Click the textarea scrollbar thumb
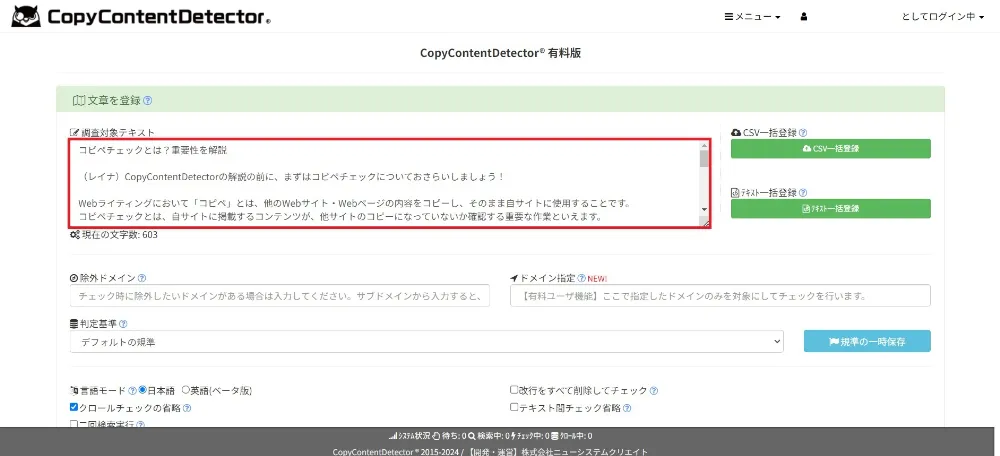Screen dimensions: 1000x456 click(x=704, y=158)
